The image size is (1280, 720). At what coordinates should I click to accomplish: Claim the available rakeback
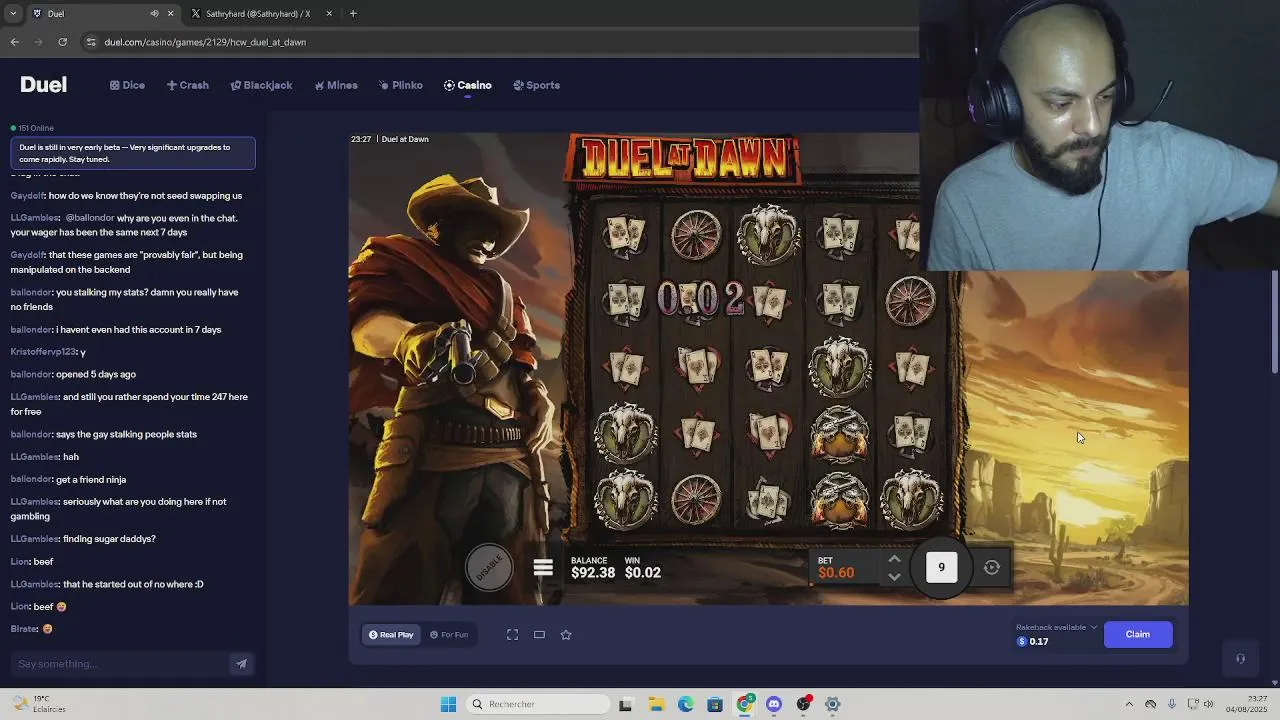(1138, 634)
